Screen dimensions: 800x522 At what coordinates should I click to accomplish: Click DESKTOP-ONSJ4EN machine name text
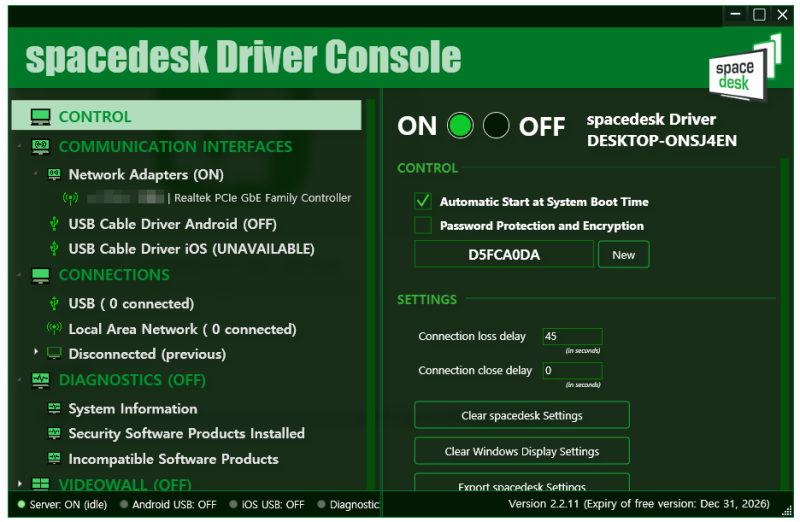coord(662,141)
